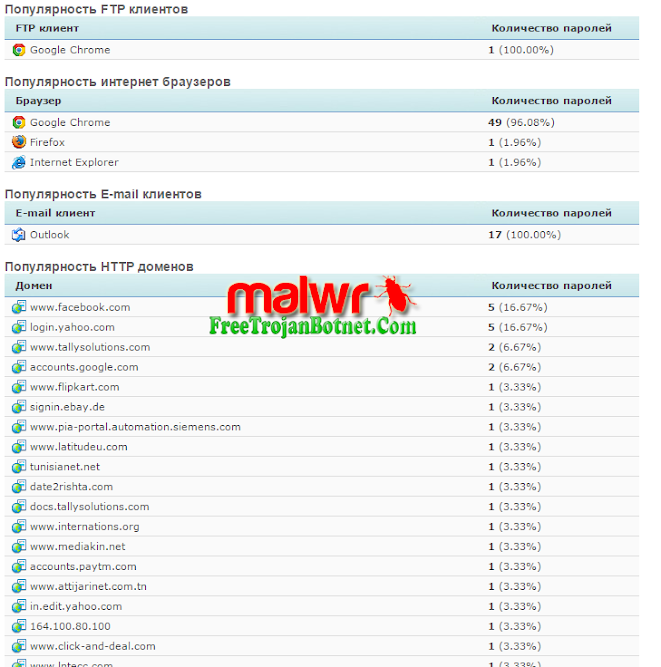This screenshot has width=661, height=667.
Task: Click the globe icon beside www.tallysolutions.com
Action: (x=19, y=347)
